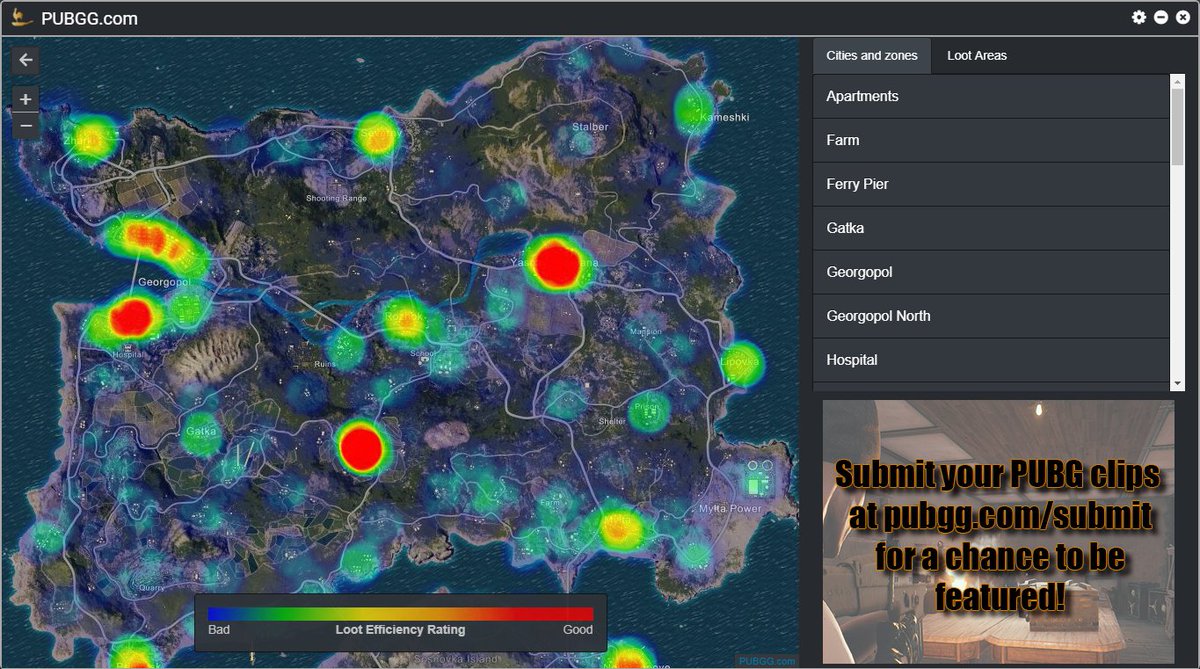Open settings via the gear icon

[x=1139, y=17]
